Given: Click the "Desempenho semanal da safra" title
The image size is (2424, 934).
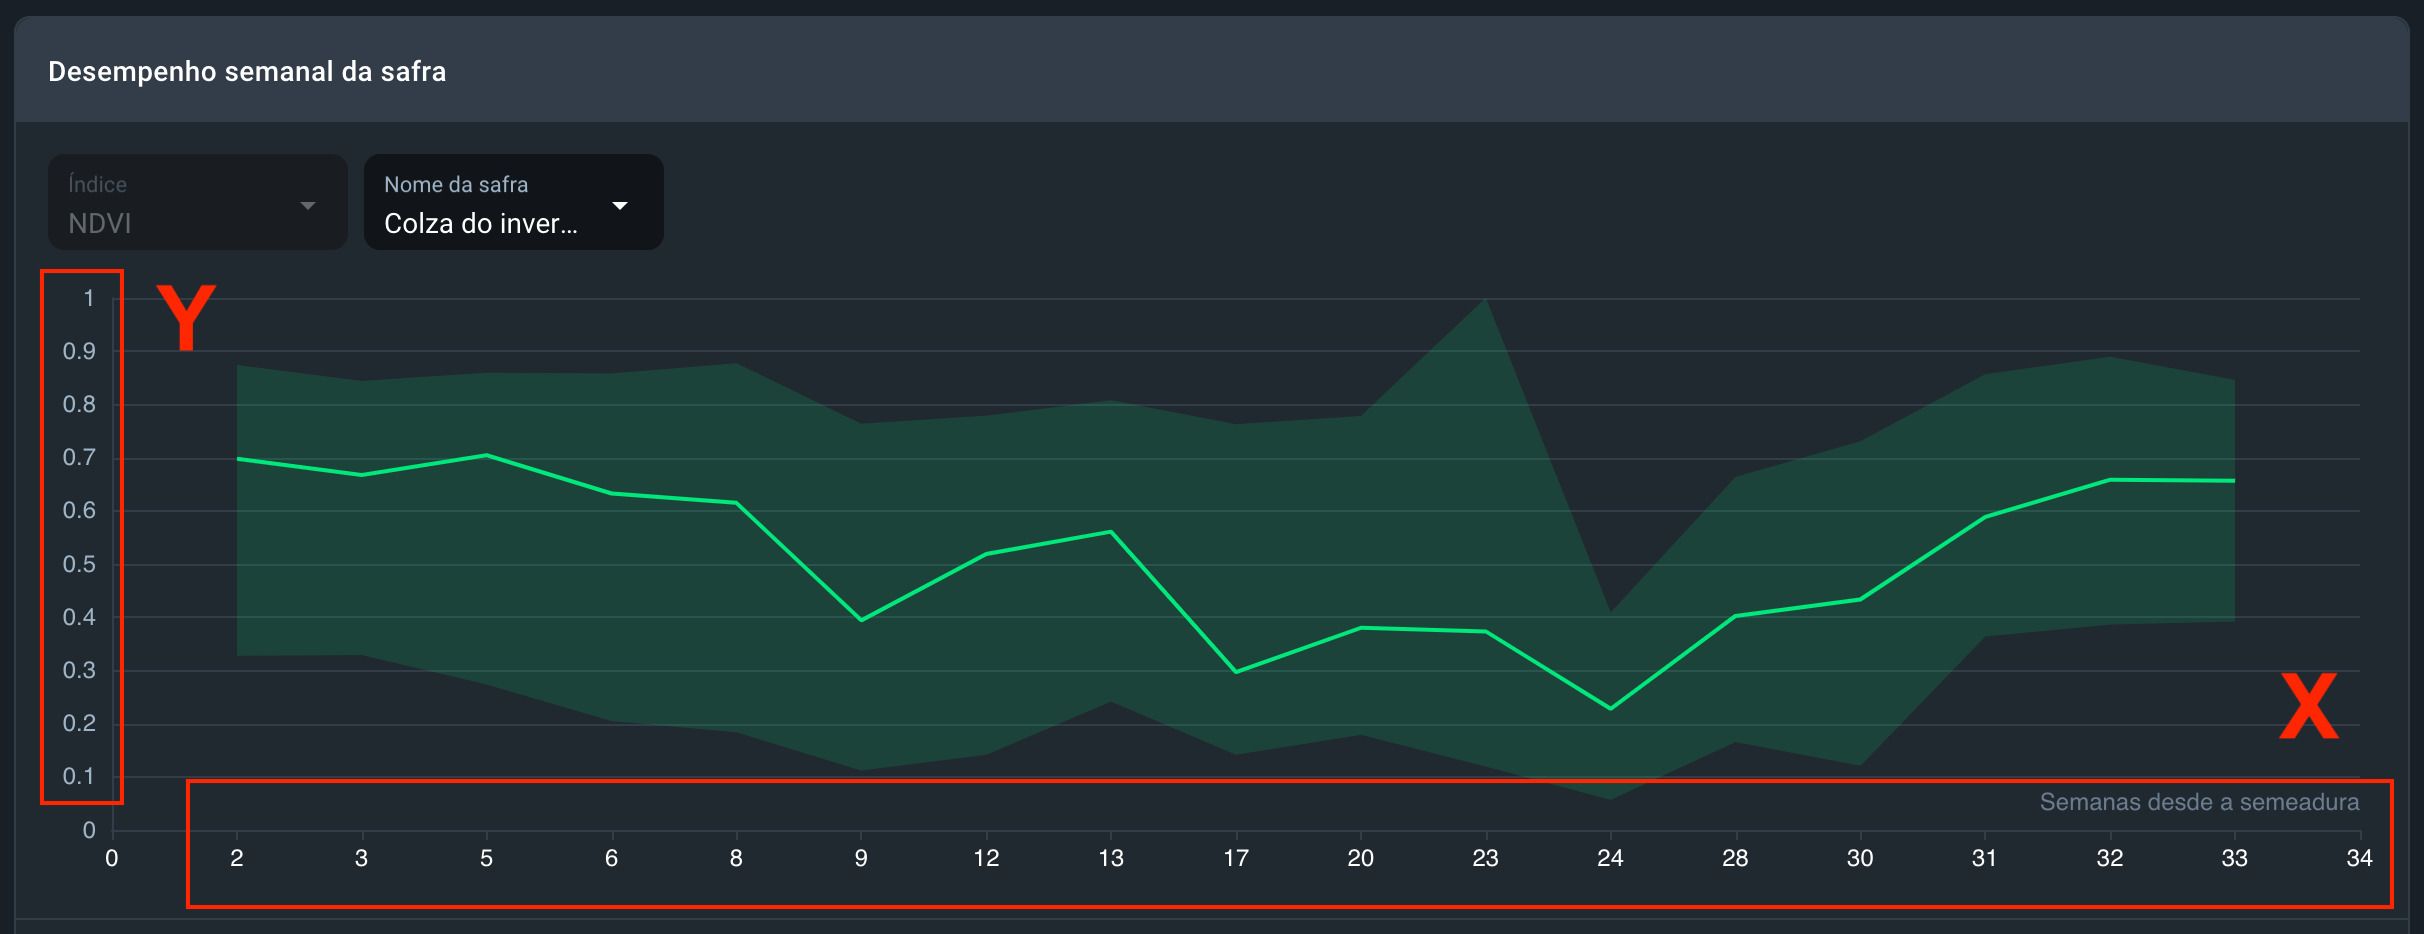Looking at the screenshot, I should click(247, 72).
